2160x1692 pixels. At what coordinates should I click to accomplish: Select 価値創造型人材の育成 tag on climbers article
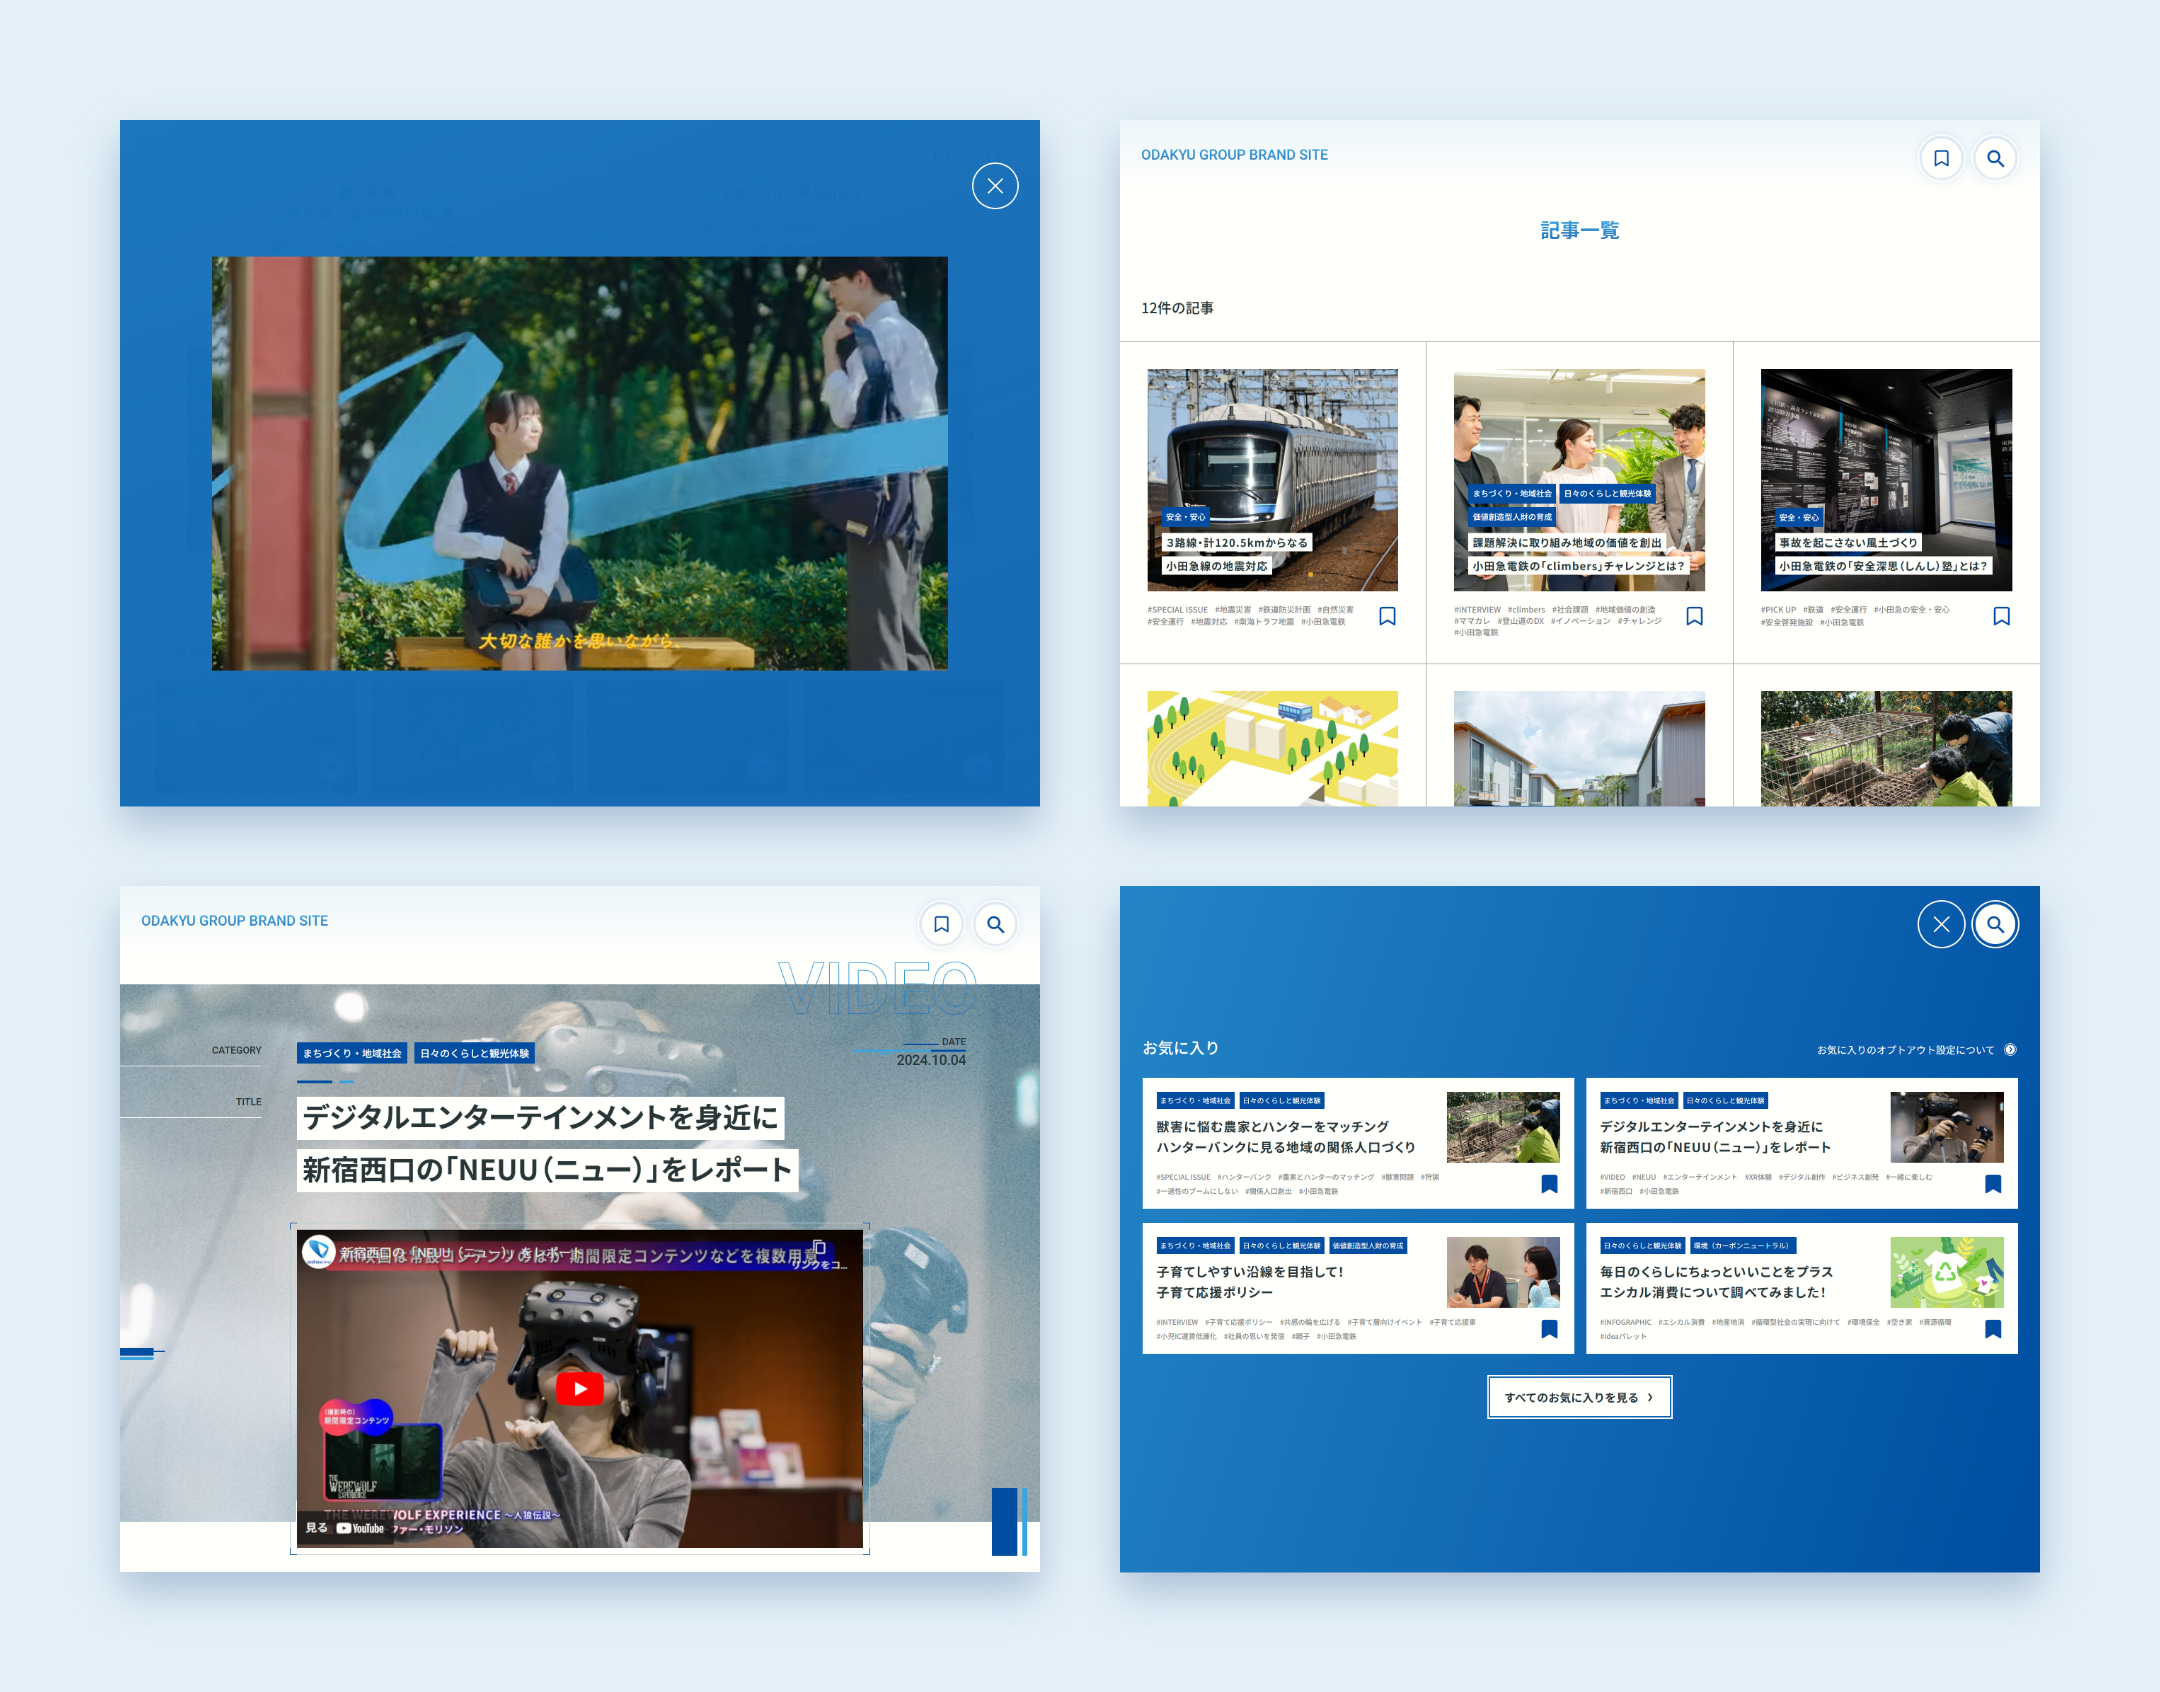[1512, 517]
